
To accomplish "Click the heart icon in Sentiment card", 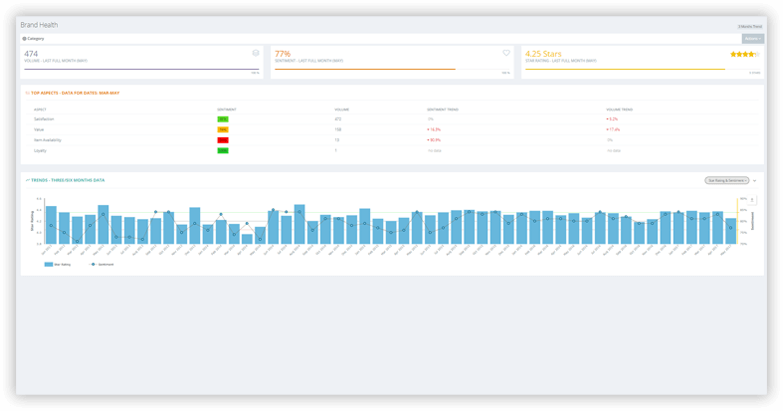I will click(506, 53).
